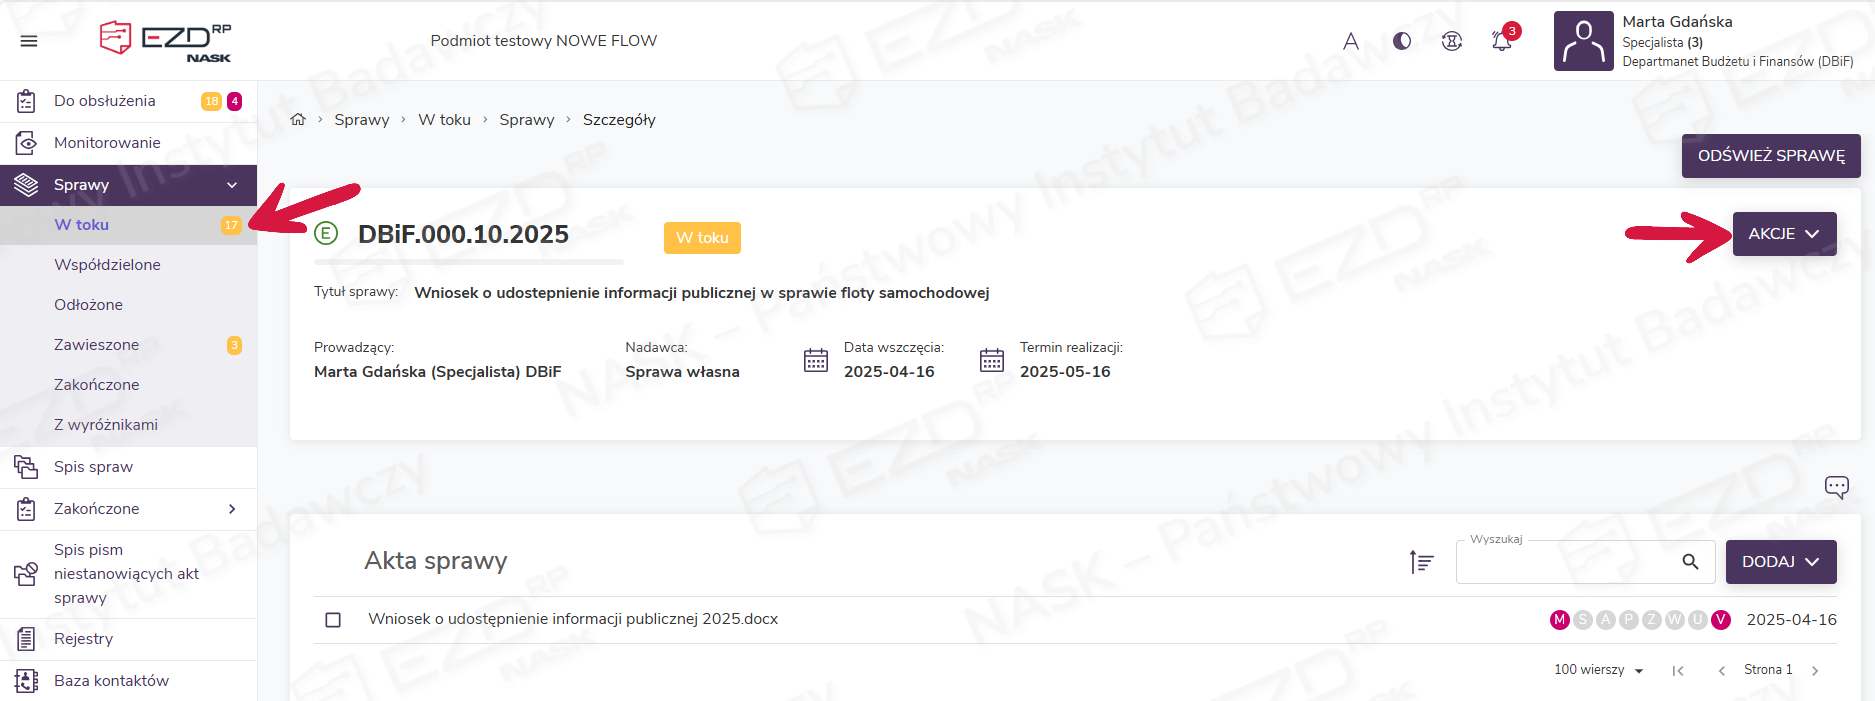Click the home breadcrumb icon
The image size is (1875, 701).
point(298,120)
